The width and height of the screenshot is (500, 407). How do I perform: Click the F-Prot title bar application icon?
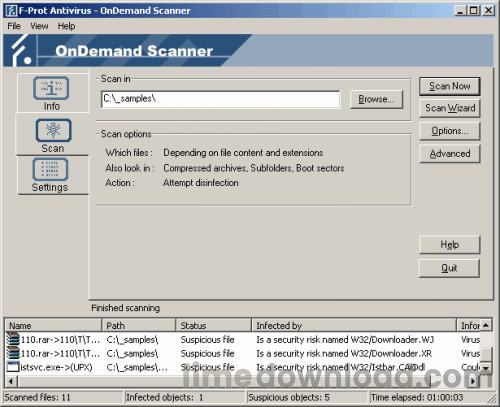[11, 11]
